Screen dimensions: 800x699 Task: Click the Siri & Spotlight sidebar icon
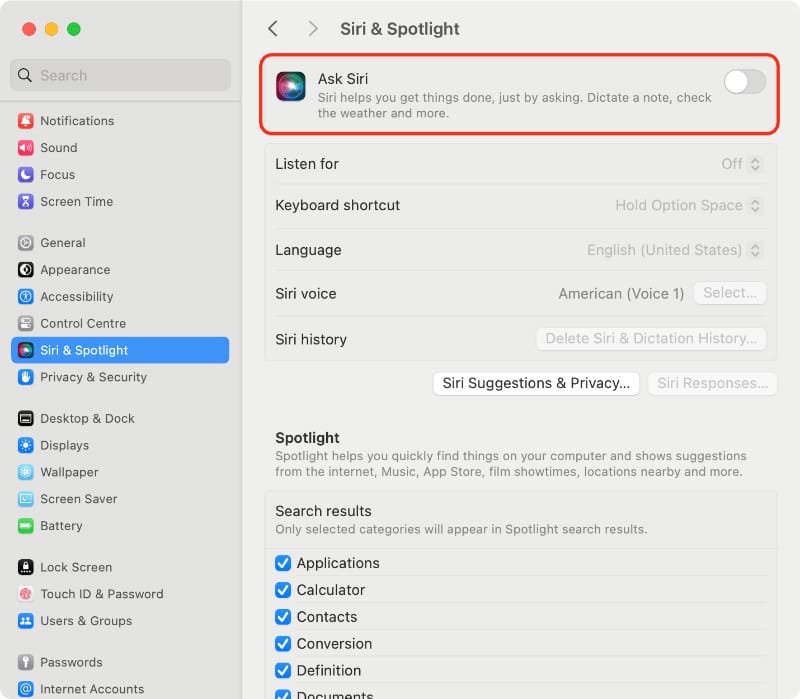click(26, 350)
